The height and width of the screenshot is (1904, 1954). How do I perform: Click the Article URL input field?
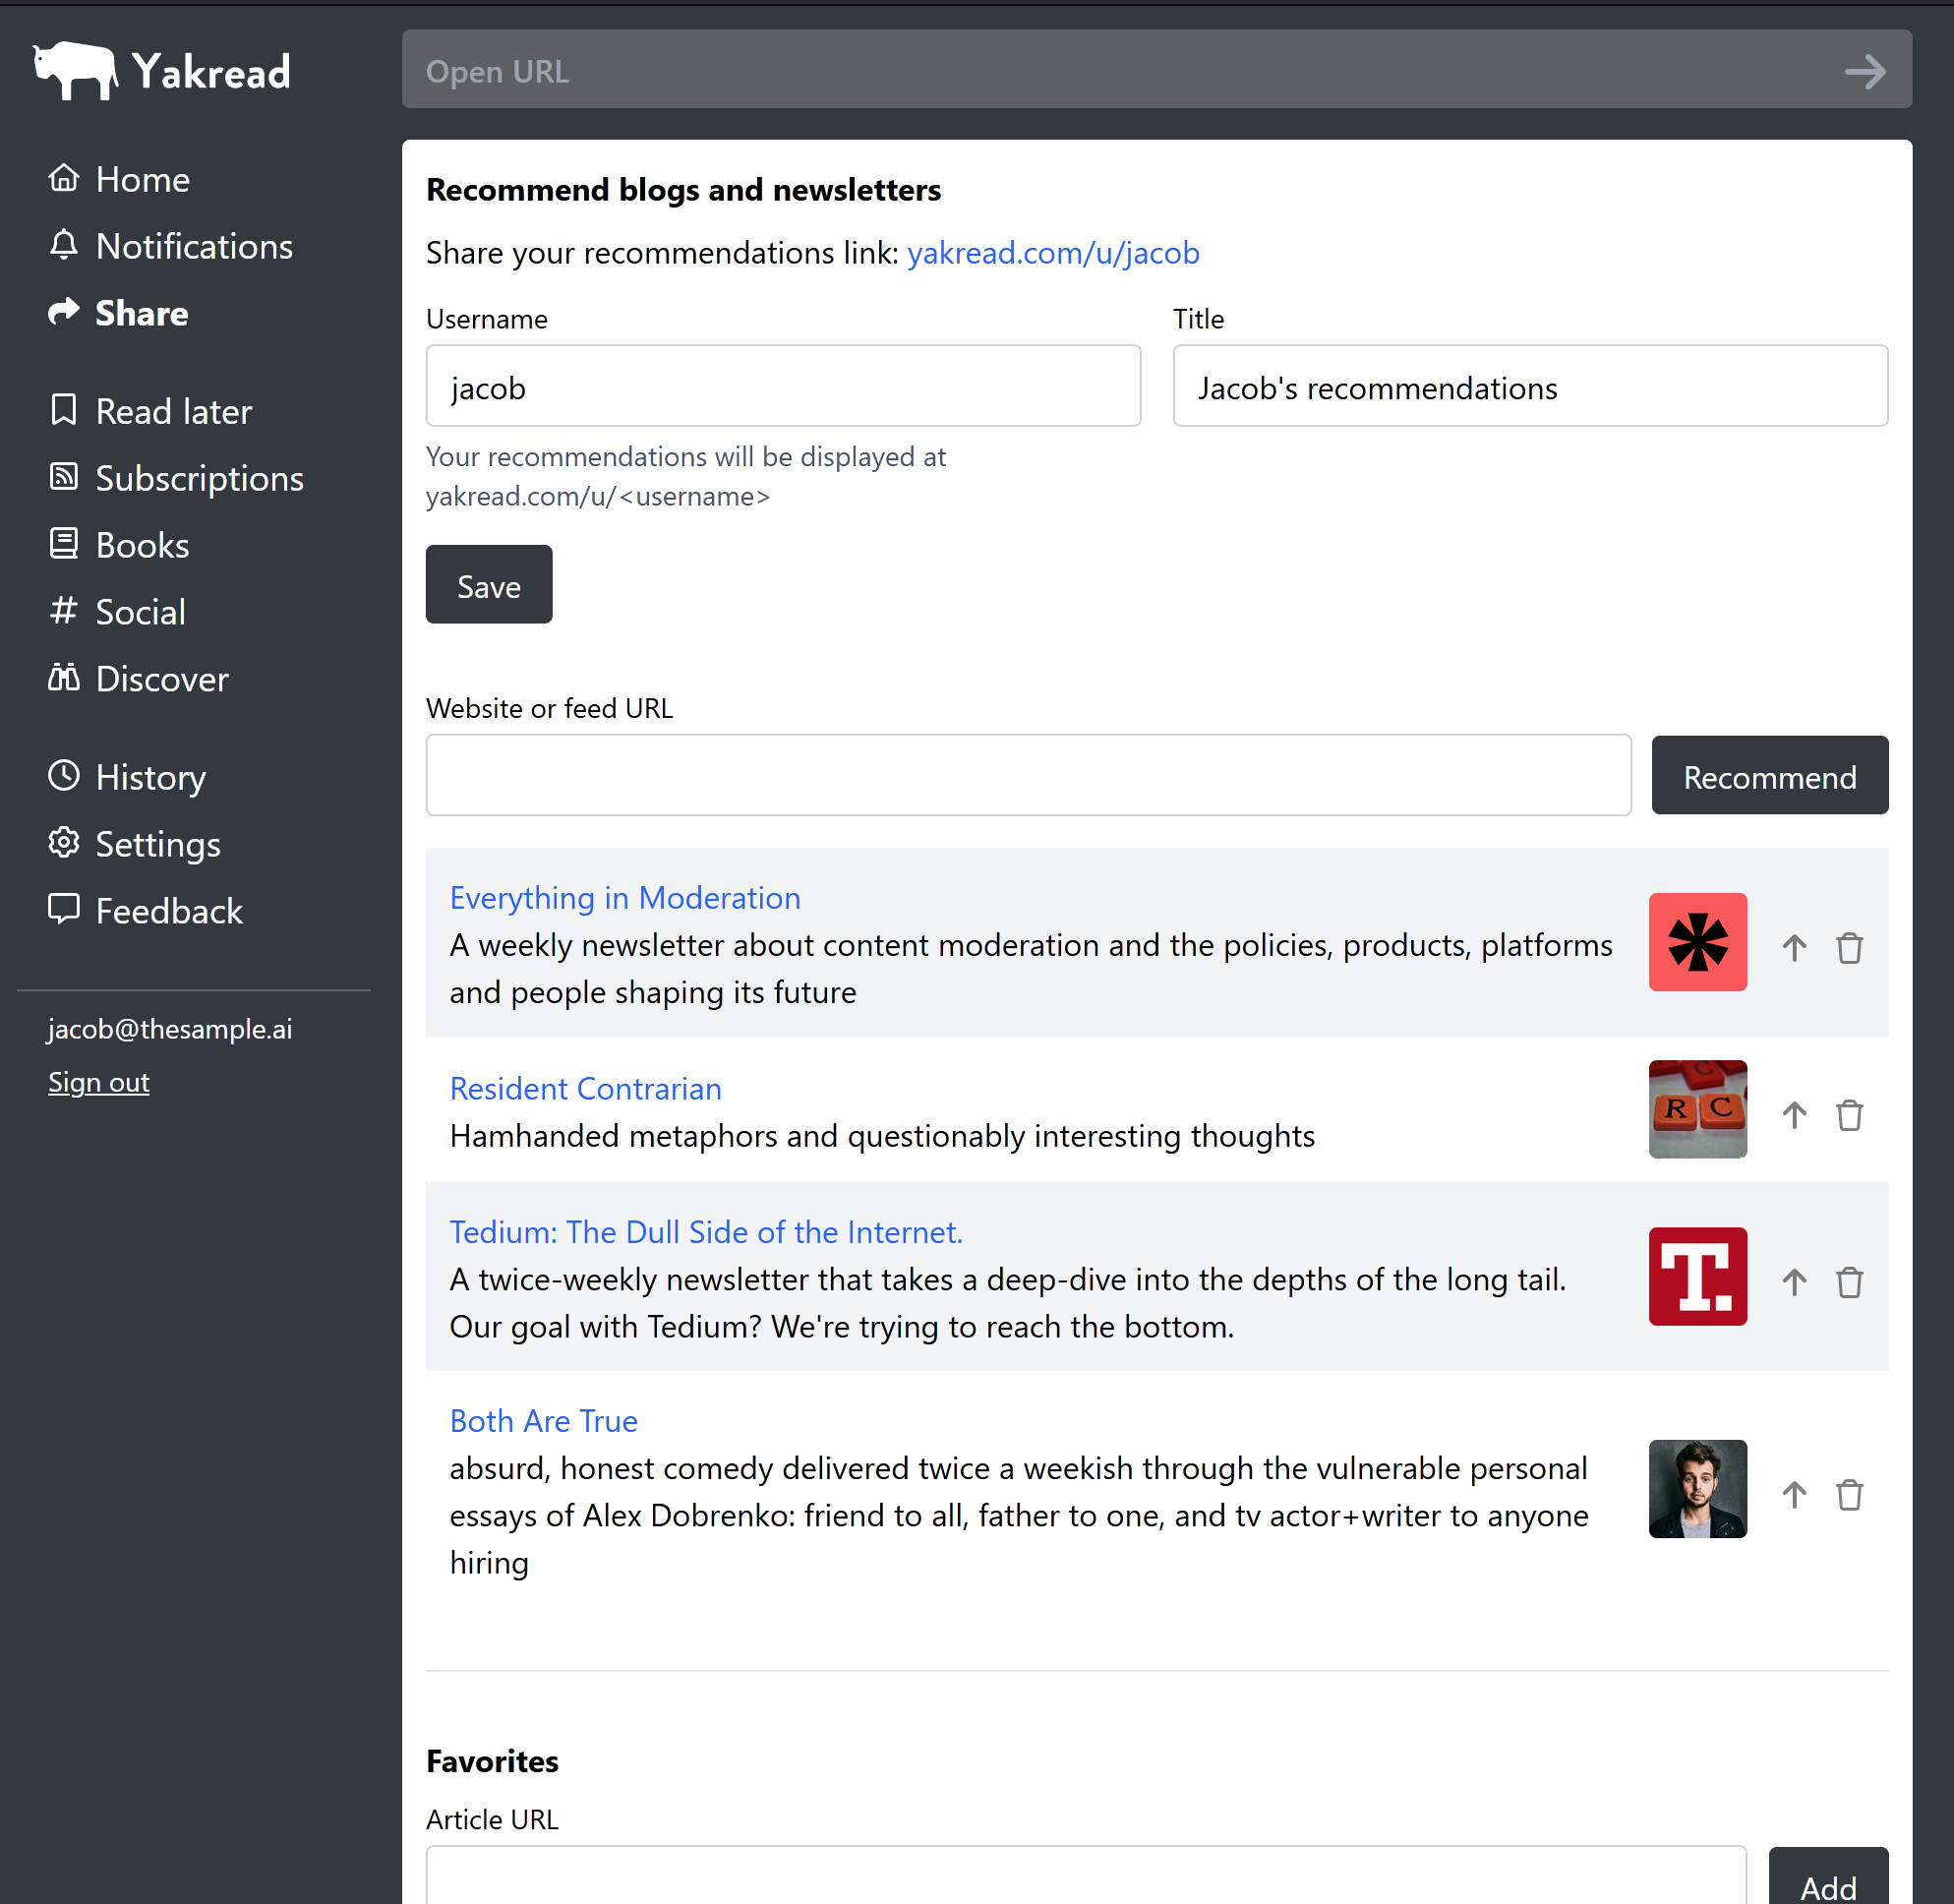(x=1086, y=1876)
